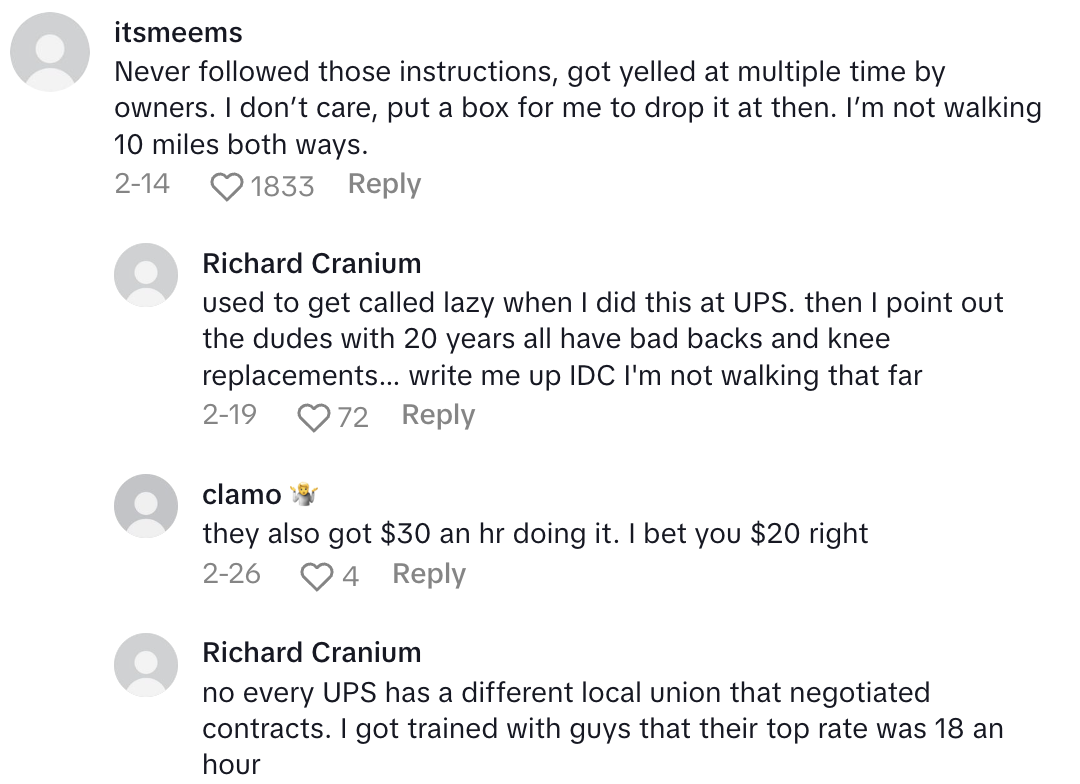Open Richard Cranium's name above the lazy comment
This screenshot has width=1080, height=784.
[x=311, y=264]
